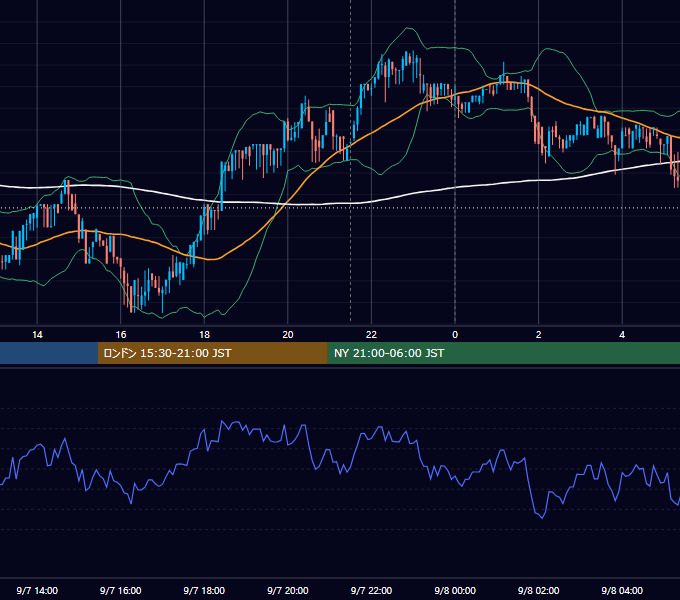Select the 16 hour label on price chart axis
680x600 pixels.
(x=121, y=335)
